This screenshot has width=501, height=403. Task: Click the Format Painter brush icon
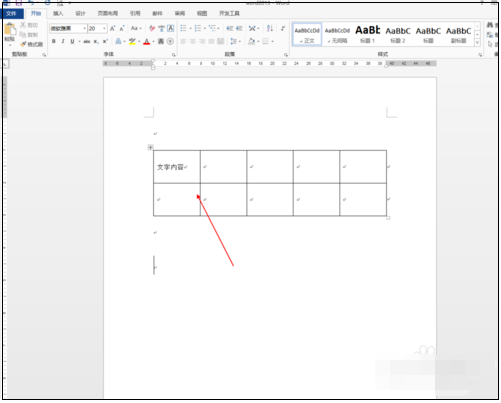[x=23, y=44]
